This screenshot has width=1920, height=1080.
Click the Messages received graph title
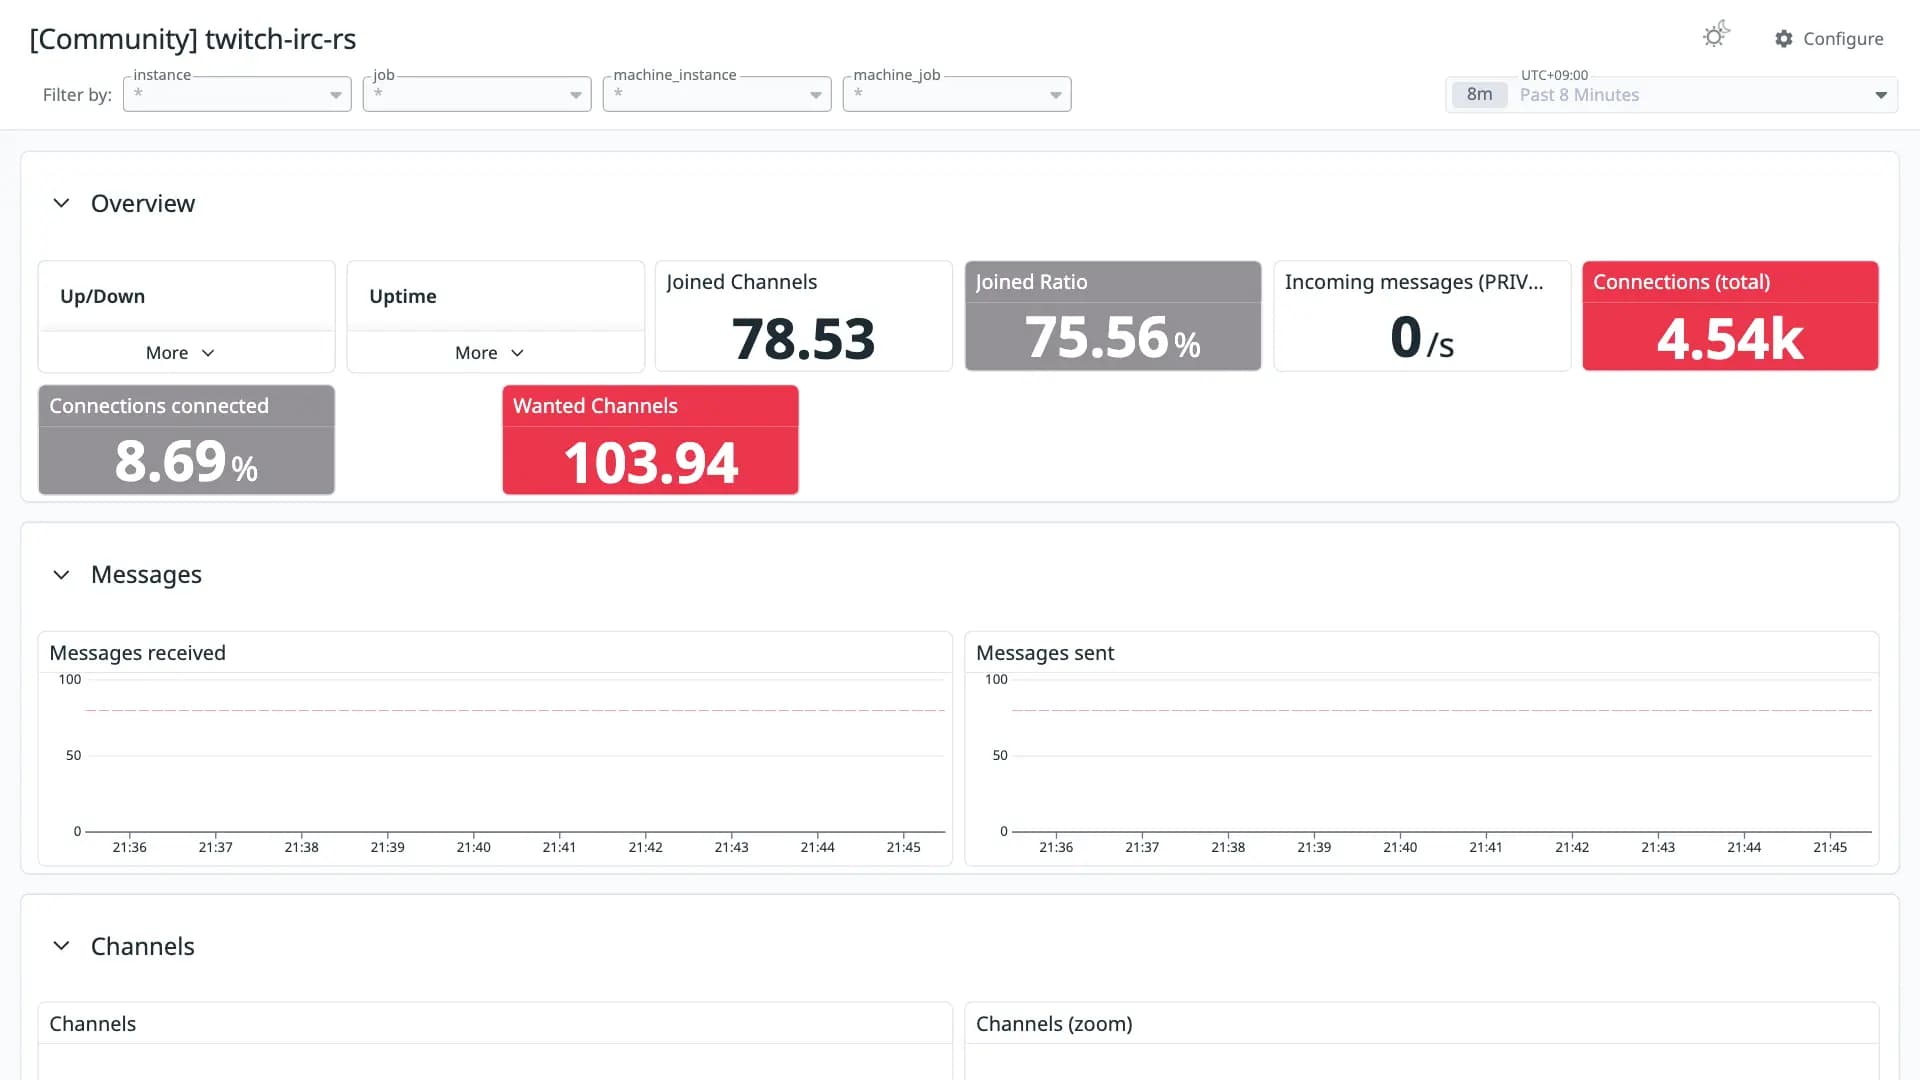pos(137,653)
